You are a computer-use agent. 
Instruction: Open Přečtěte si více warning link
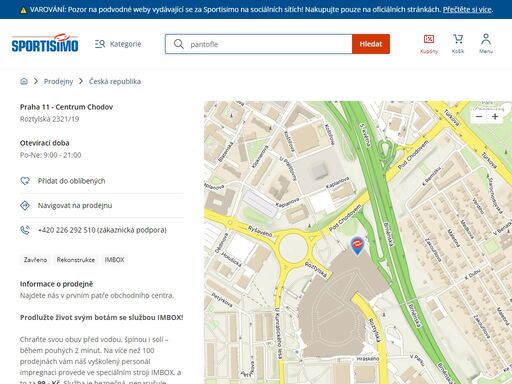coord(467,9)
